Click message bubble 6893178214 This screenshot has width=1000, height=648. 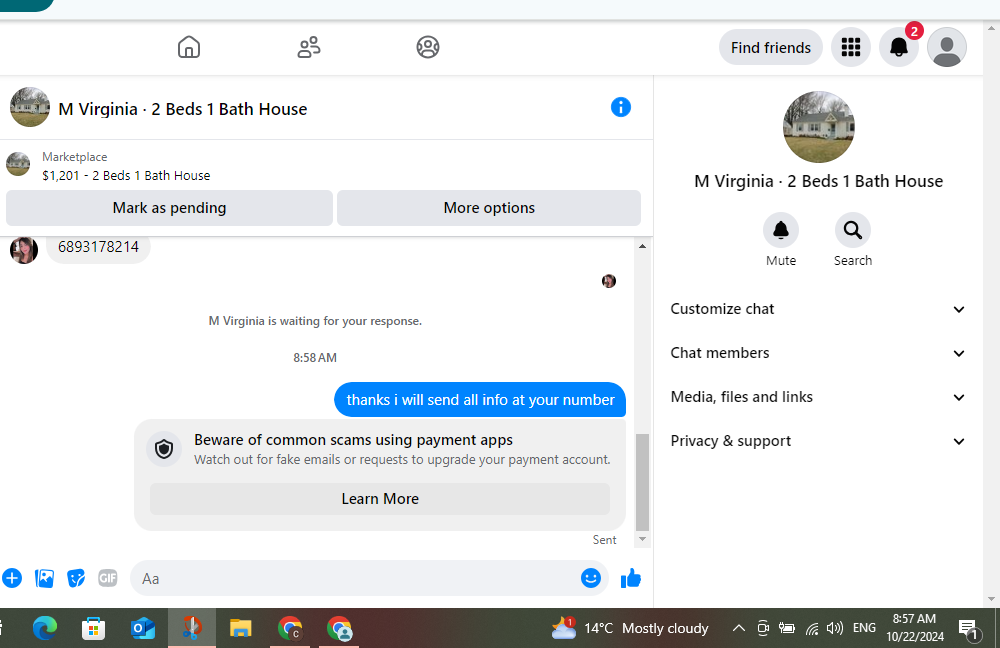point(98,247)
